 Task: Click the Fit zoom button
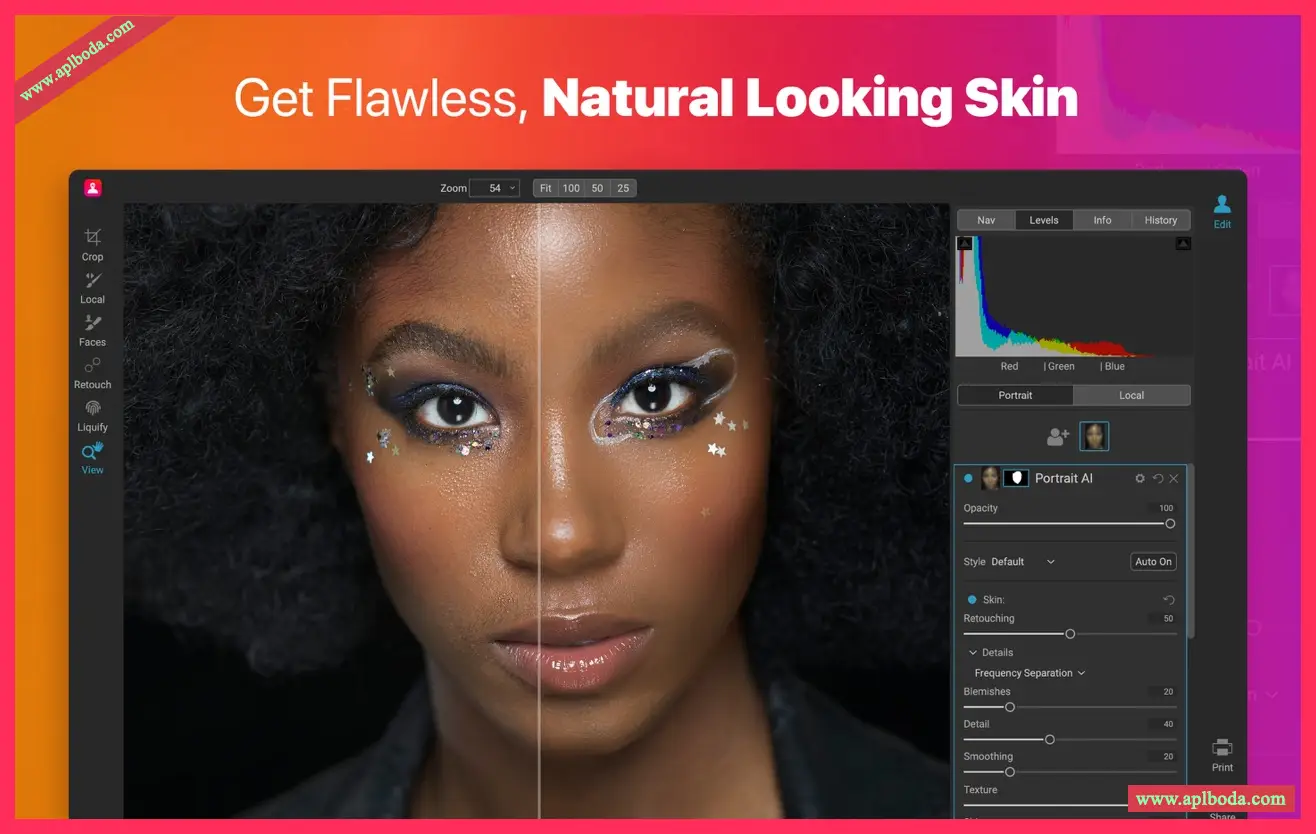pos(545,188)
